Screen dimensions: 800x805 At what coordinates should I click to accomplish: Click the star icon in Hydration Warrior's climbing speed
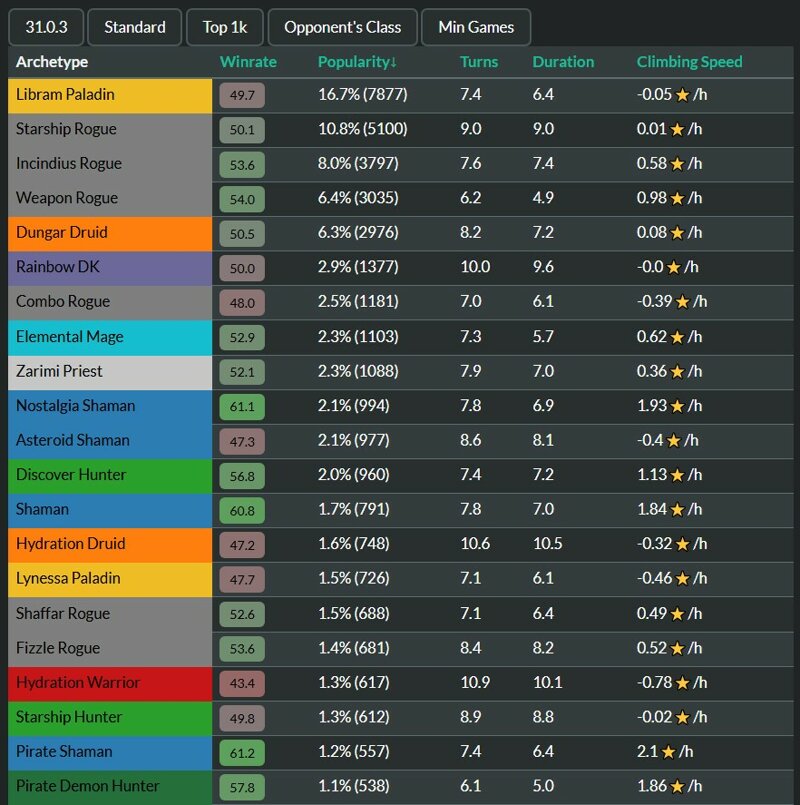682,683
